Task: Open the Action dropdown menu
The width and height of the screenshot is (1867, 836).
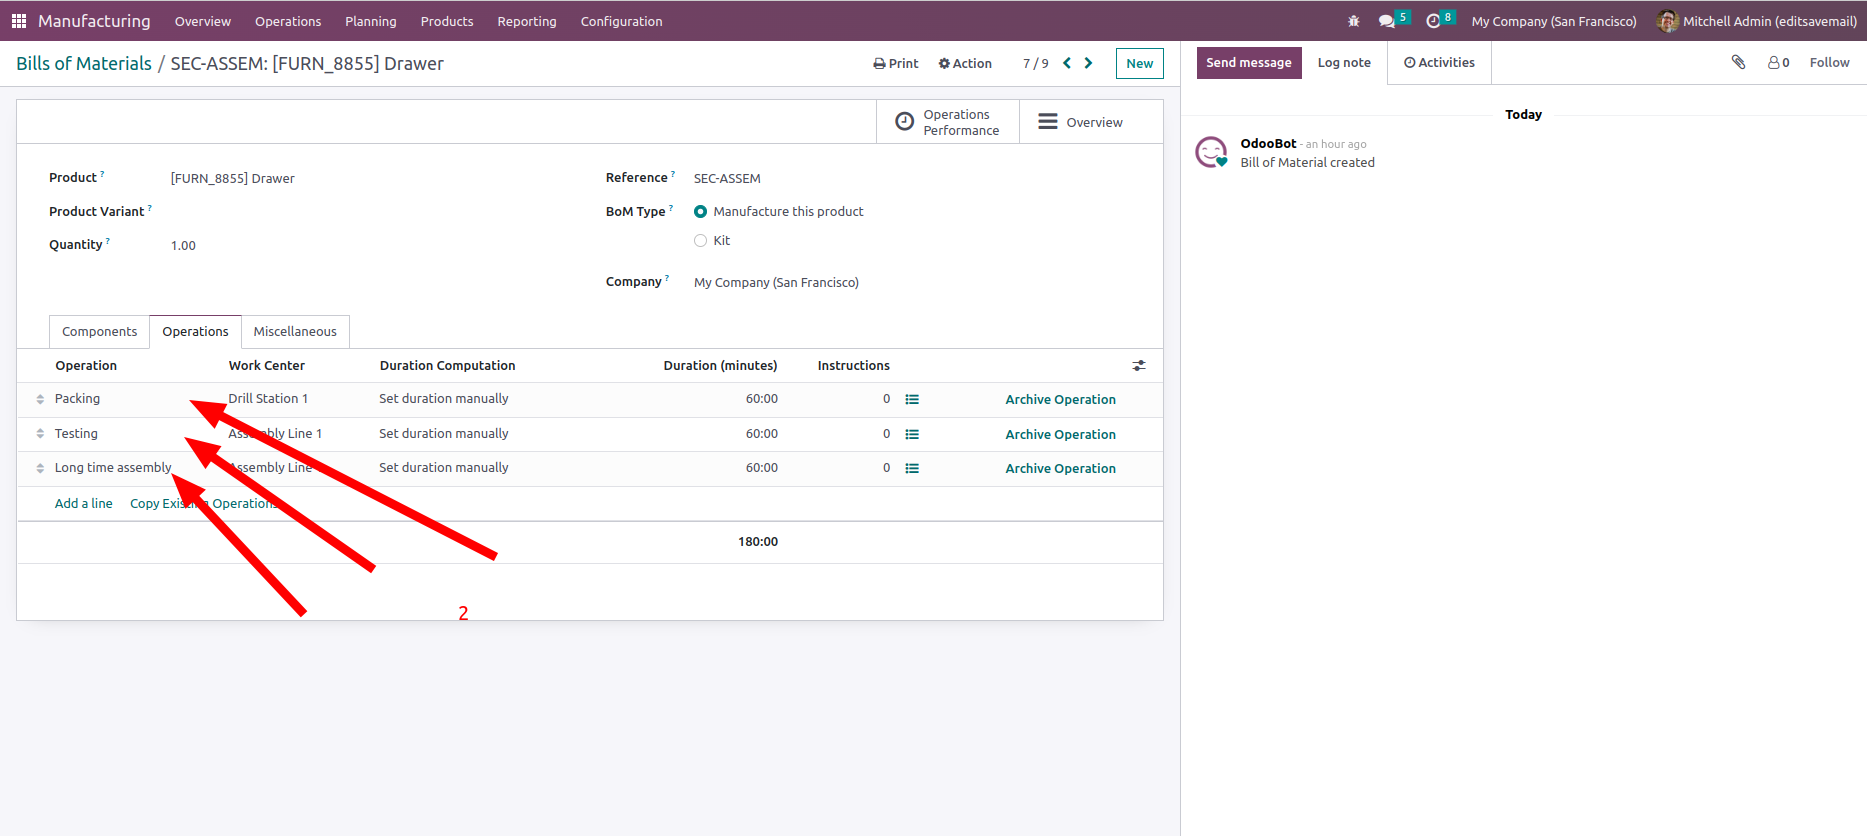Action: click(x=965, y=63)
